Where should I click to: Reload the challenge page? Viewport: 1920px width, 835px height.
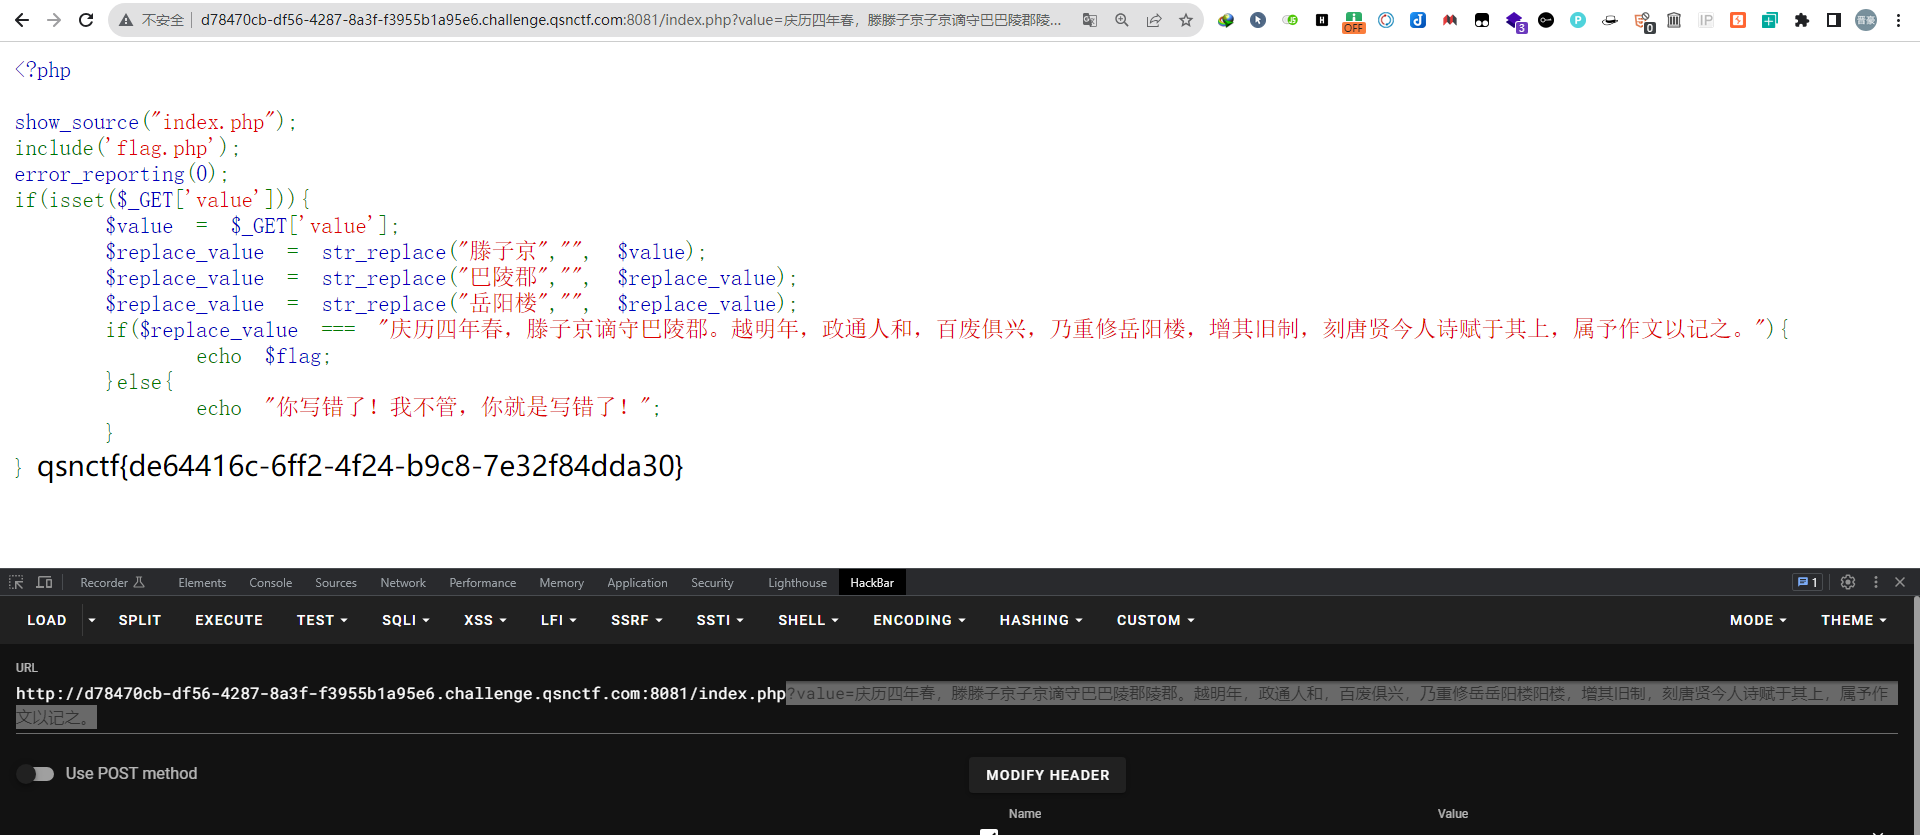pos(86,20)
